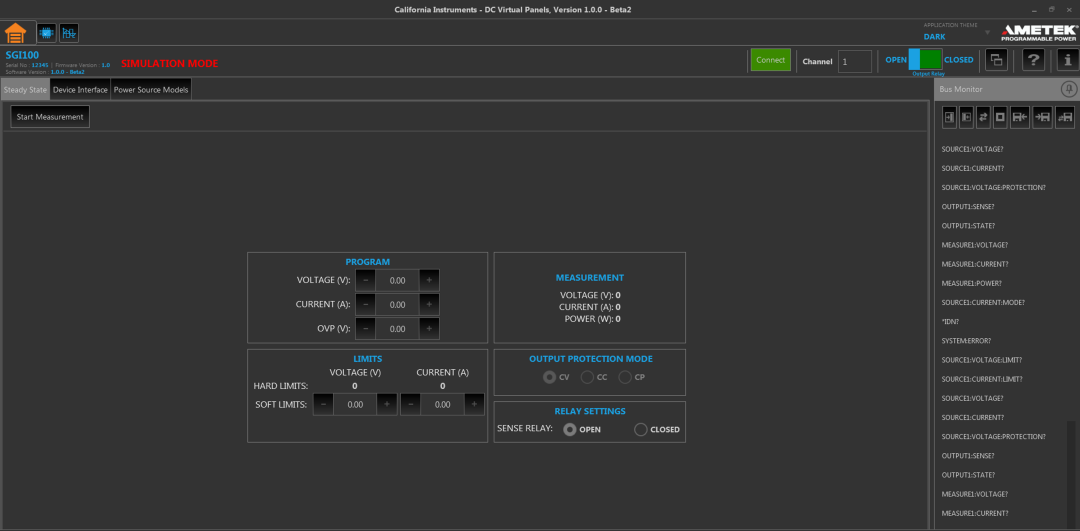Click the cascade windows icon near Output Relay
This screenshot has height=531, width=1080.
996,60
